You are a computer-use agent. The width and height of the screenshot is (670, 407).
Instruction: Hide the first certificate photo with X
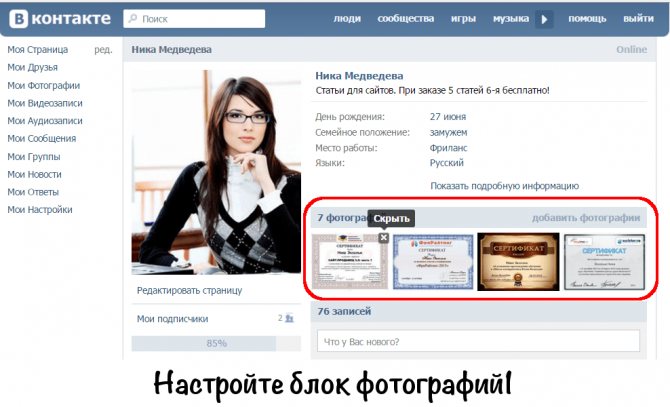coord(384,237)
